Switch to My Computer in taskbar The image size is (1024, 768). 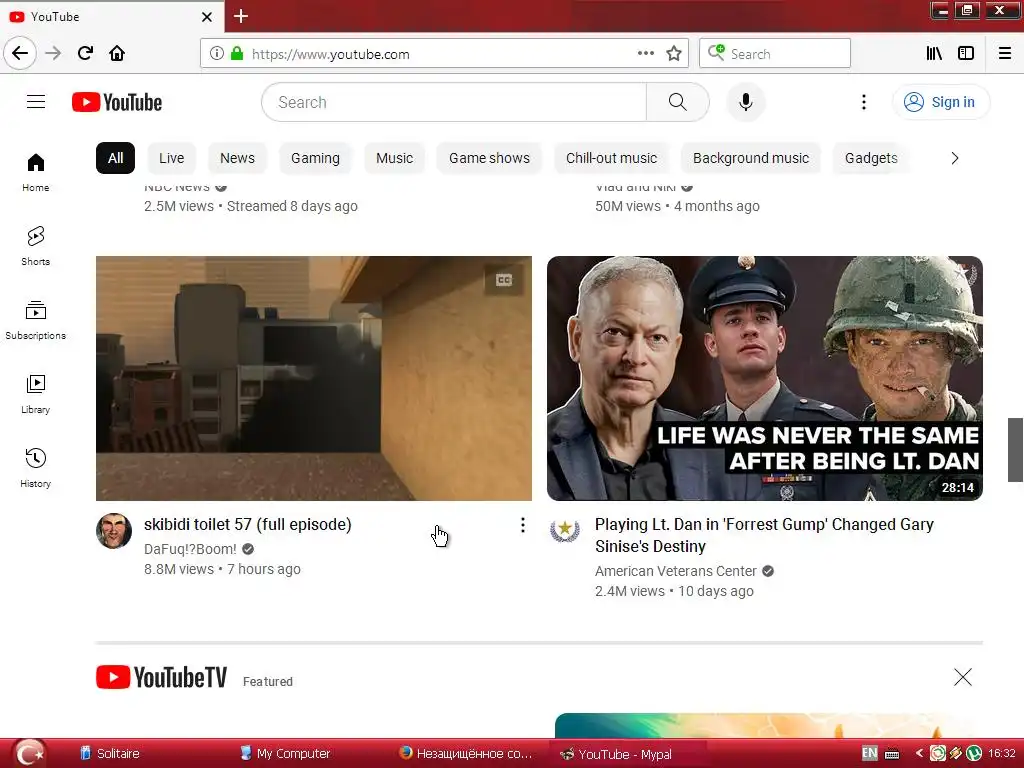(285, 754)
